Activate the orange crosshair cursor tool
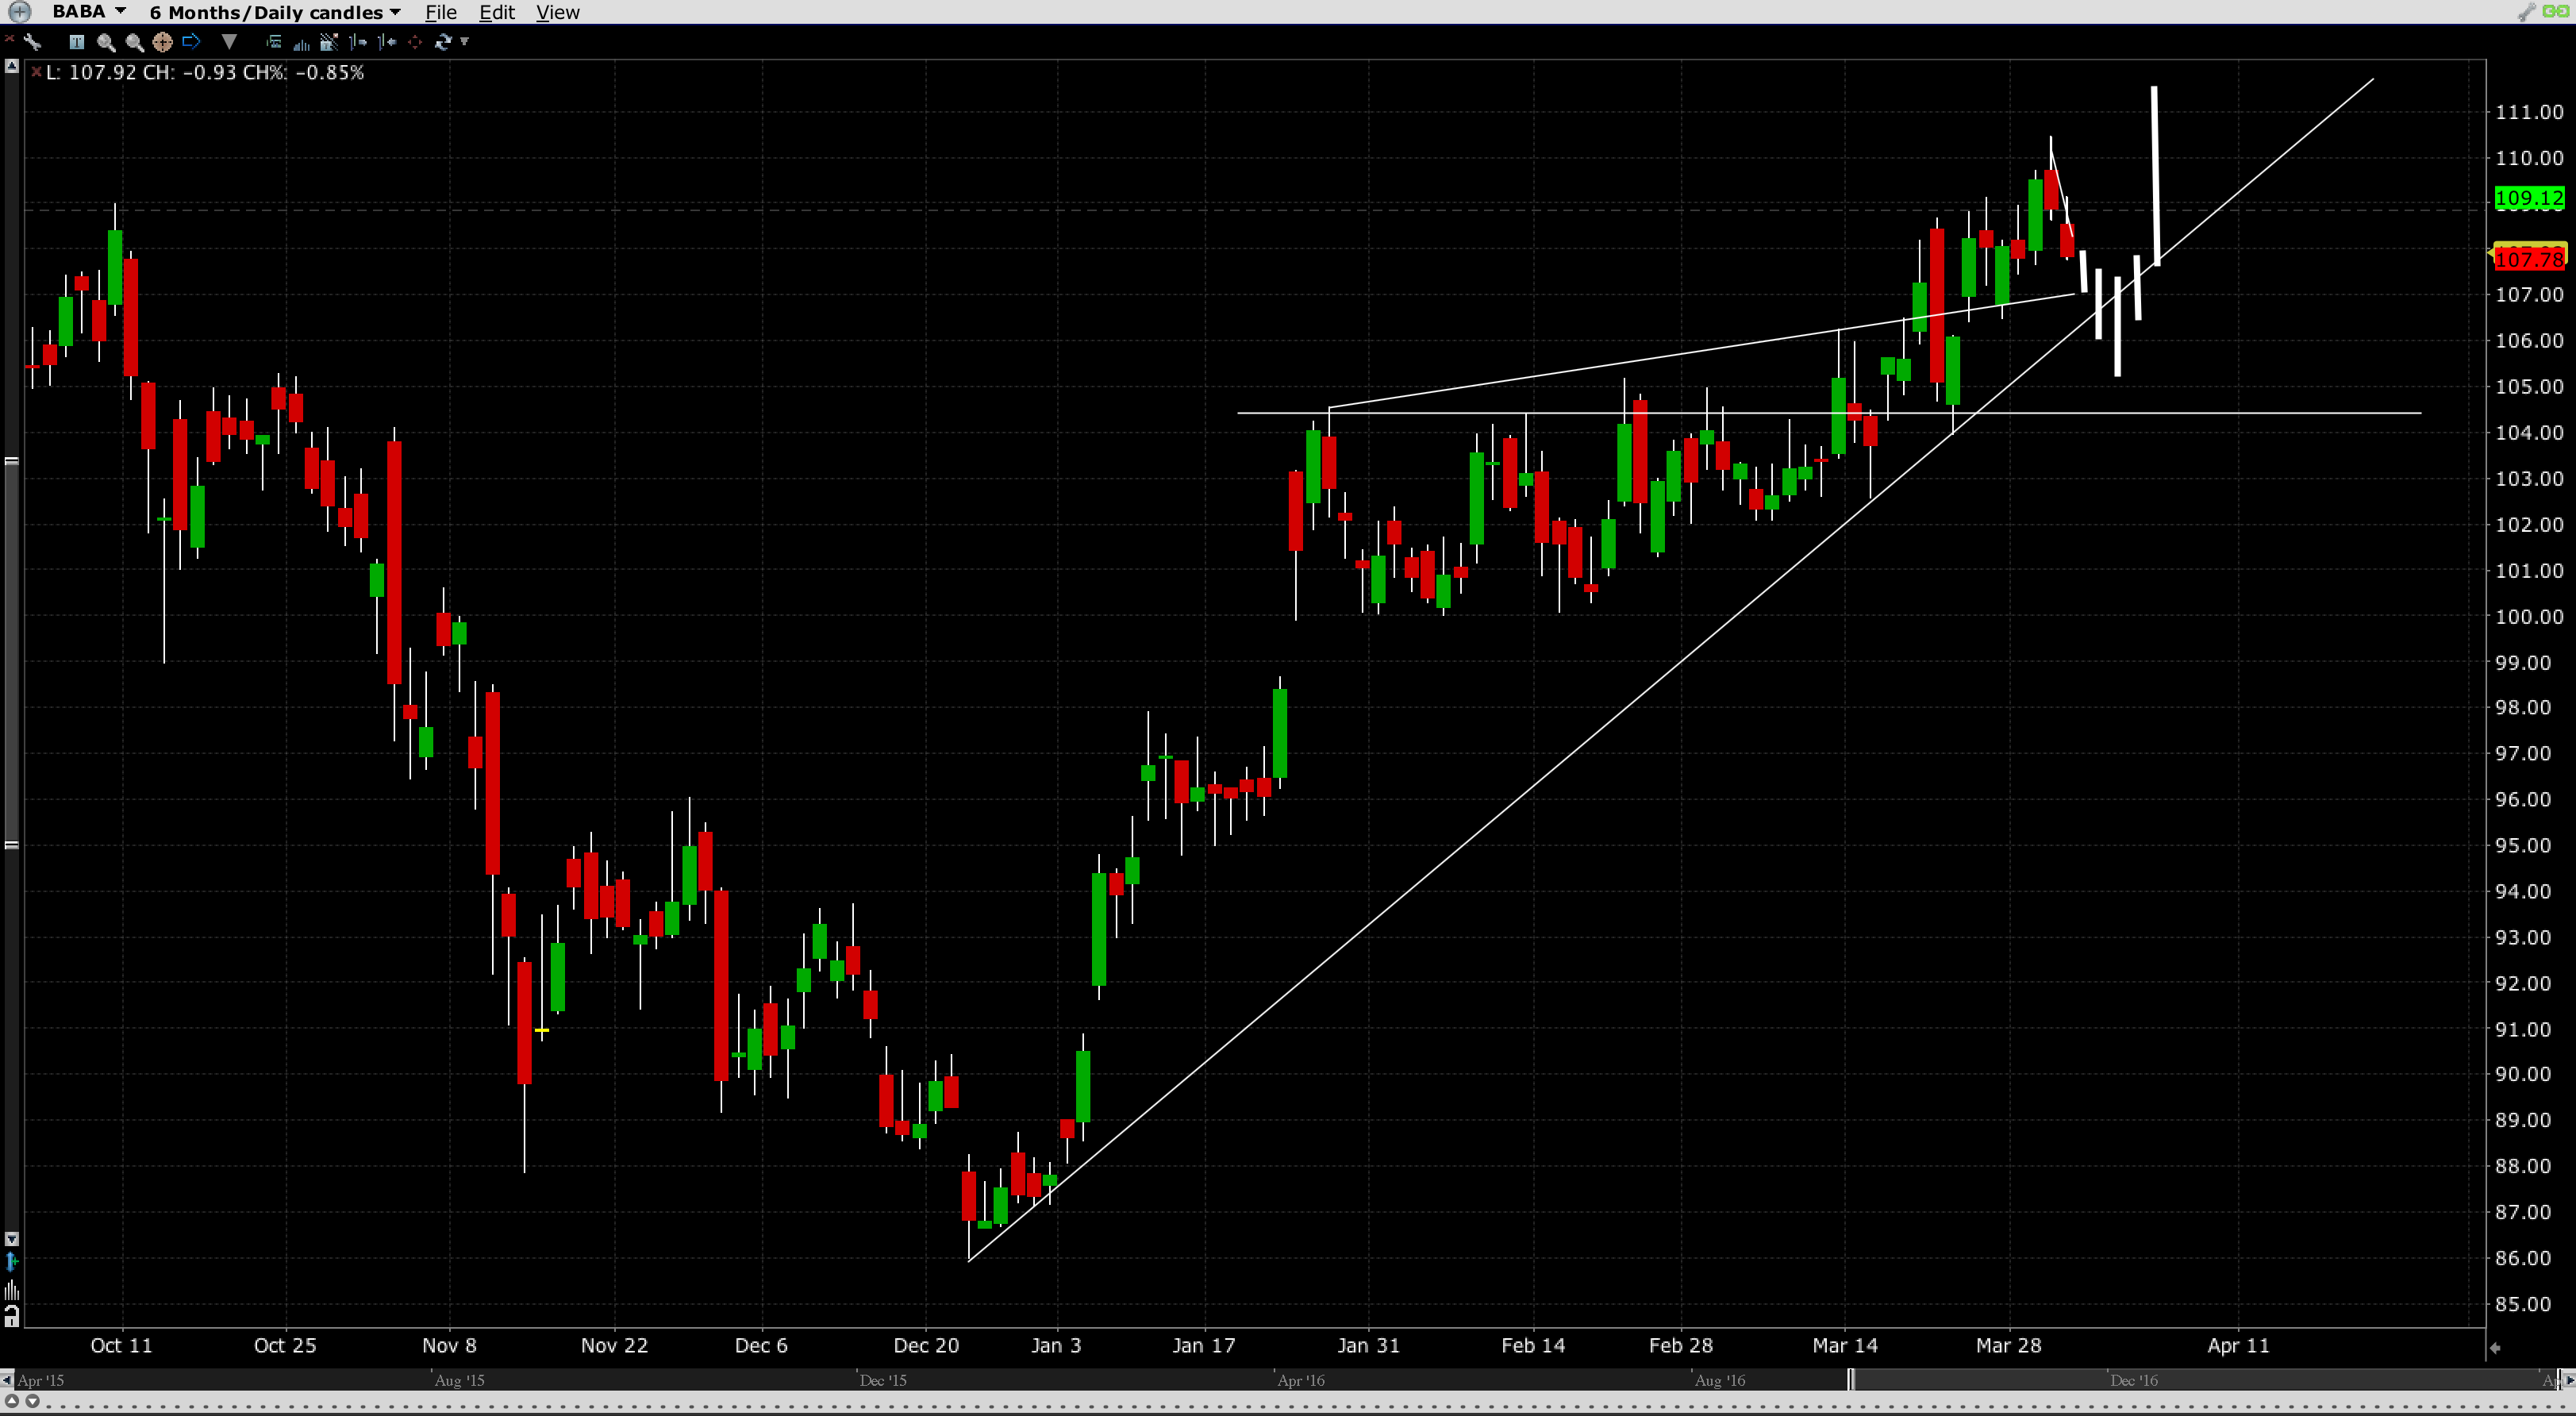The width and height of the screenshot is (2576, 1416). click(162, 42)
